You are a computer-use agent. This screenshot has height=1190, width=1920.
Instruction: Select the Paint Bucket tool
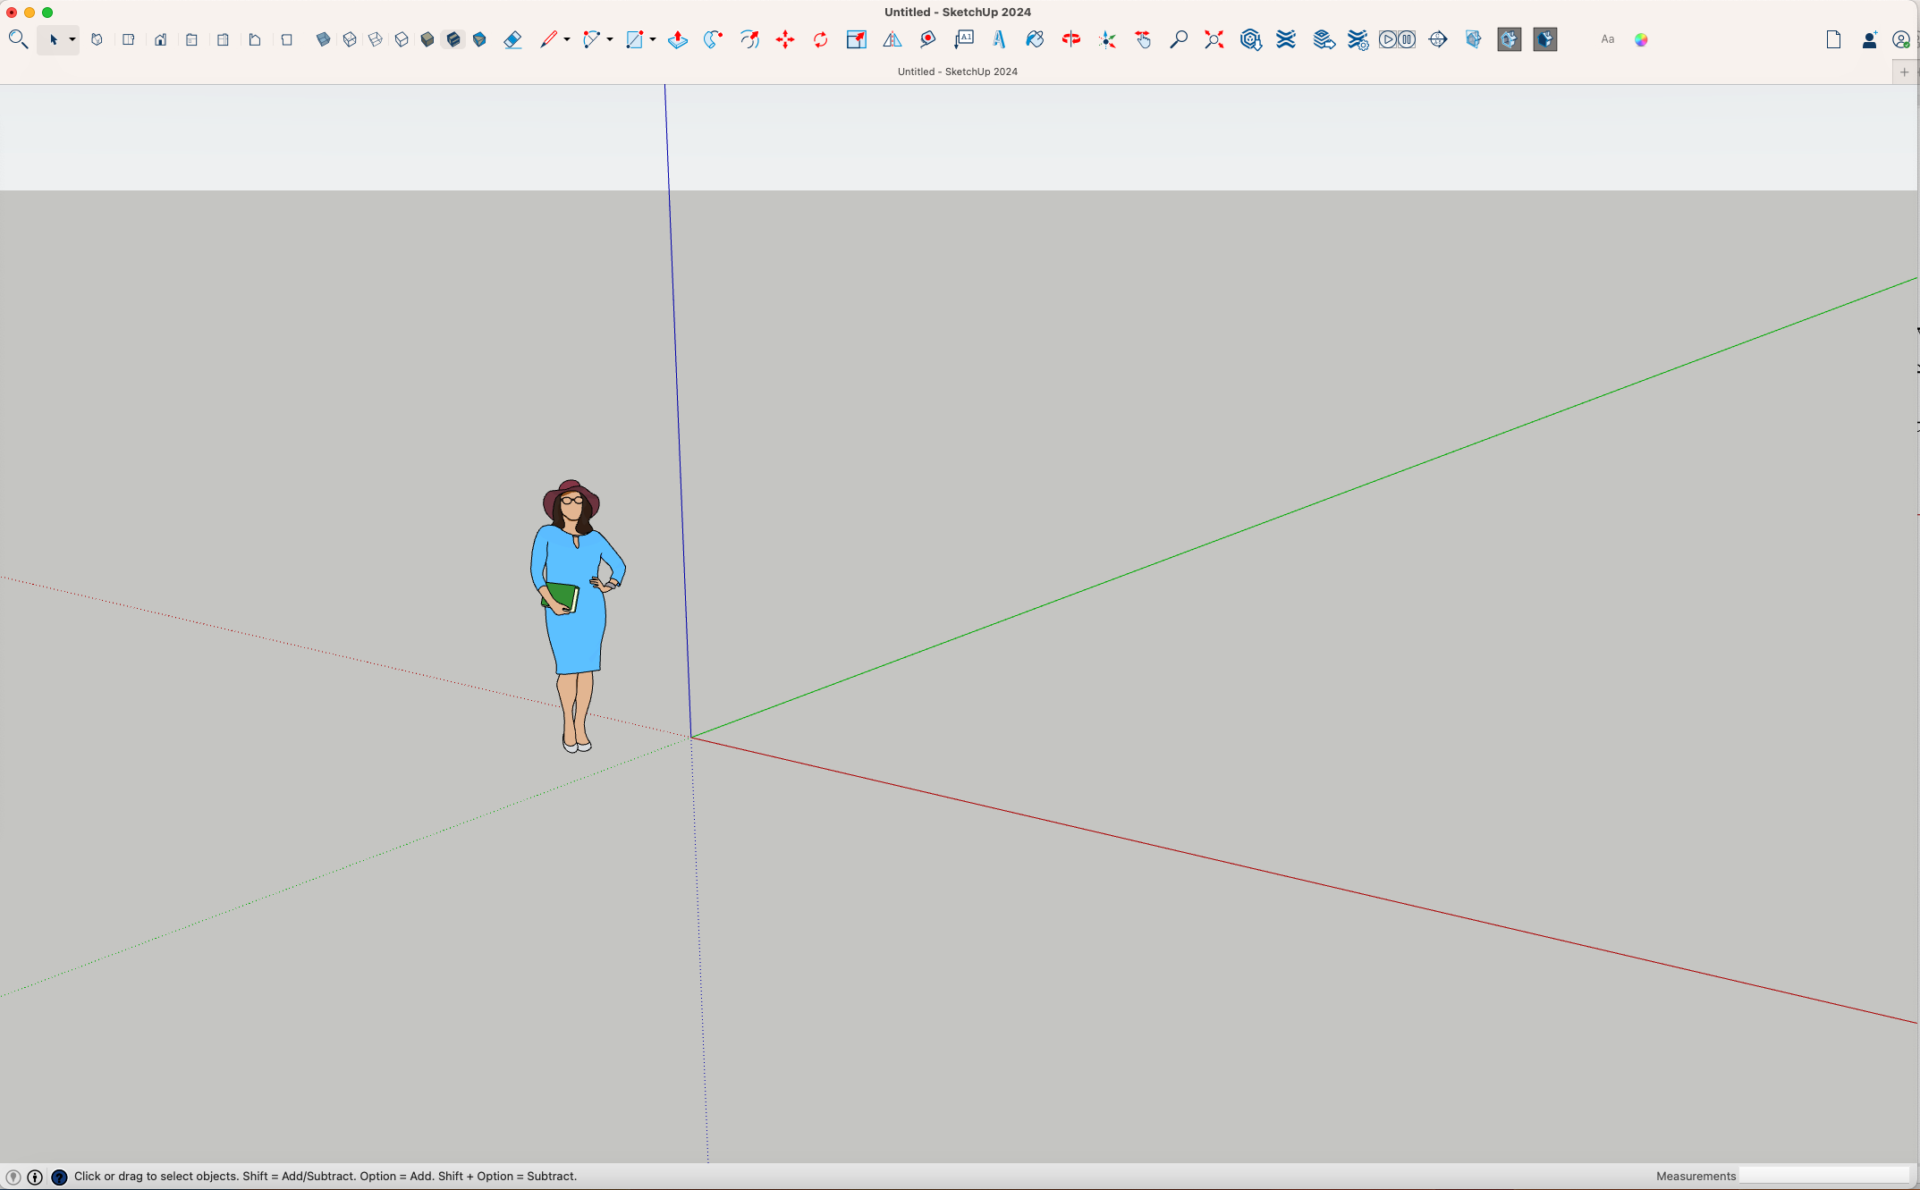(x=1035, y=40)
